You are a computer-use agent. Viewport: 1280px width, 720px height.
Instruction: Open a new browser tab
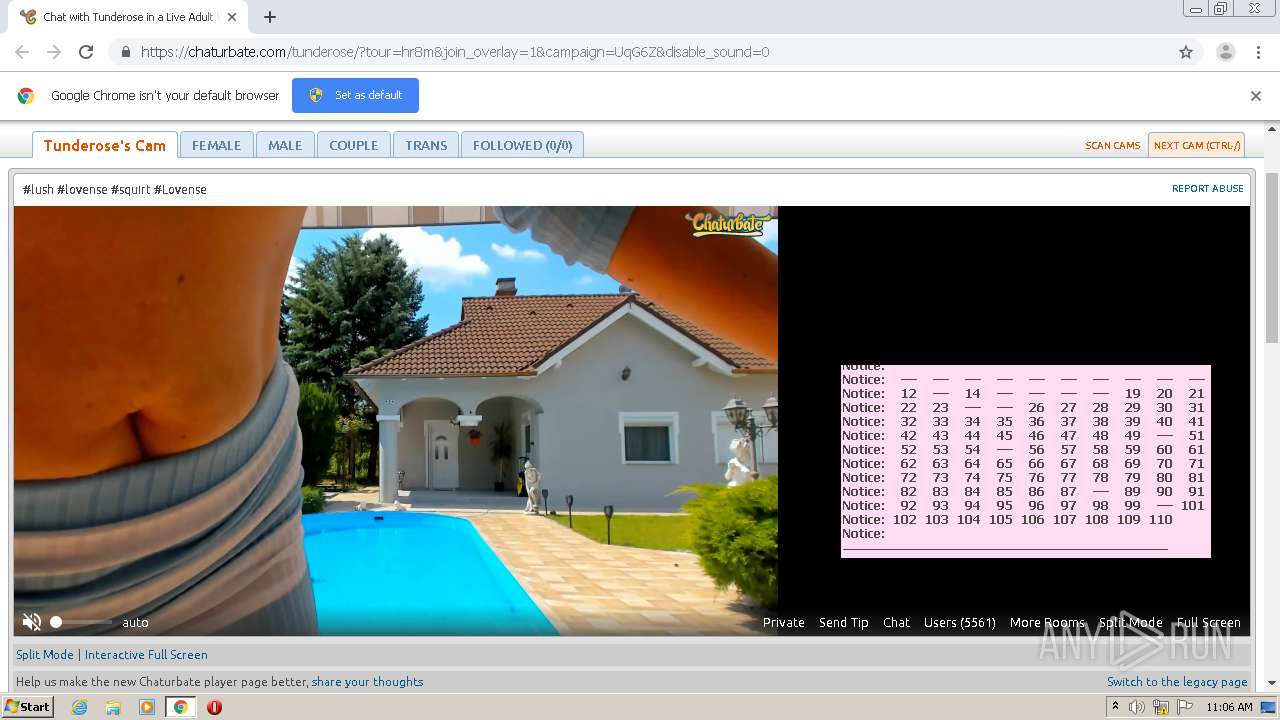coord(270,17)
